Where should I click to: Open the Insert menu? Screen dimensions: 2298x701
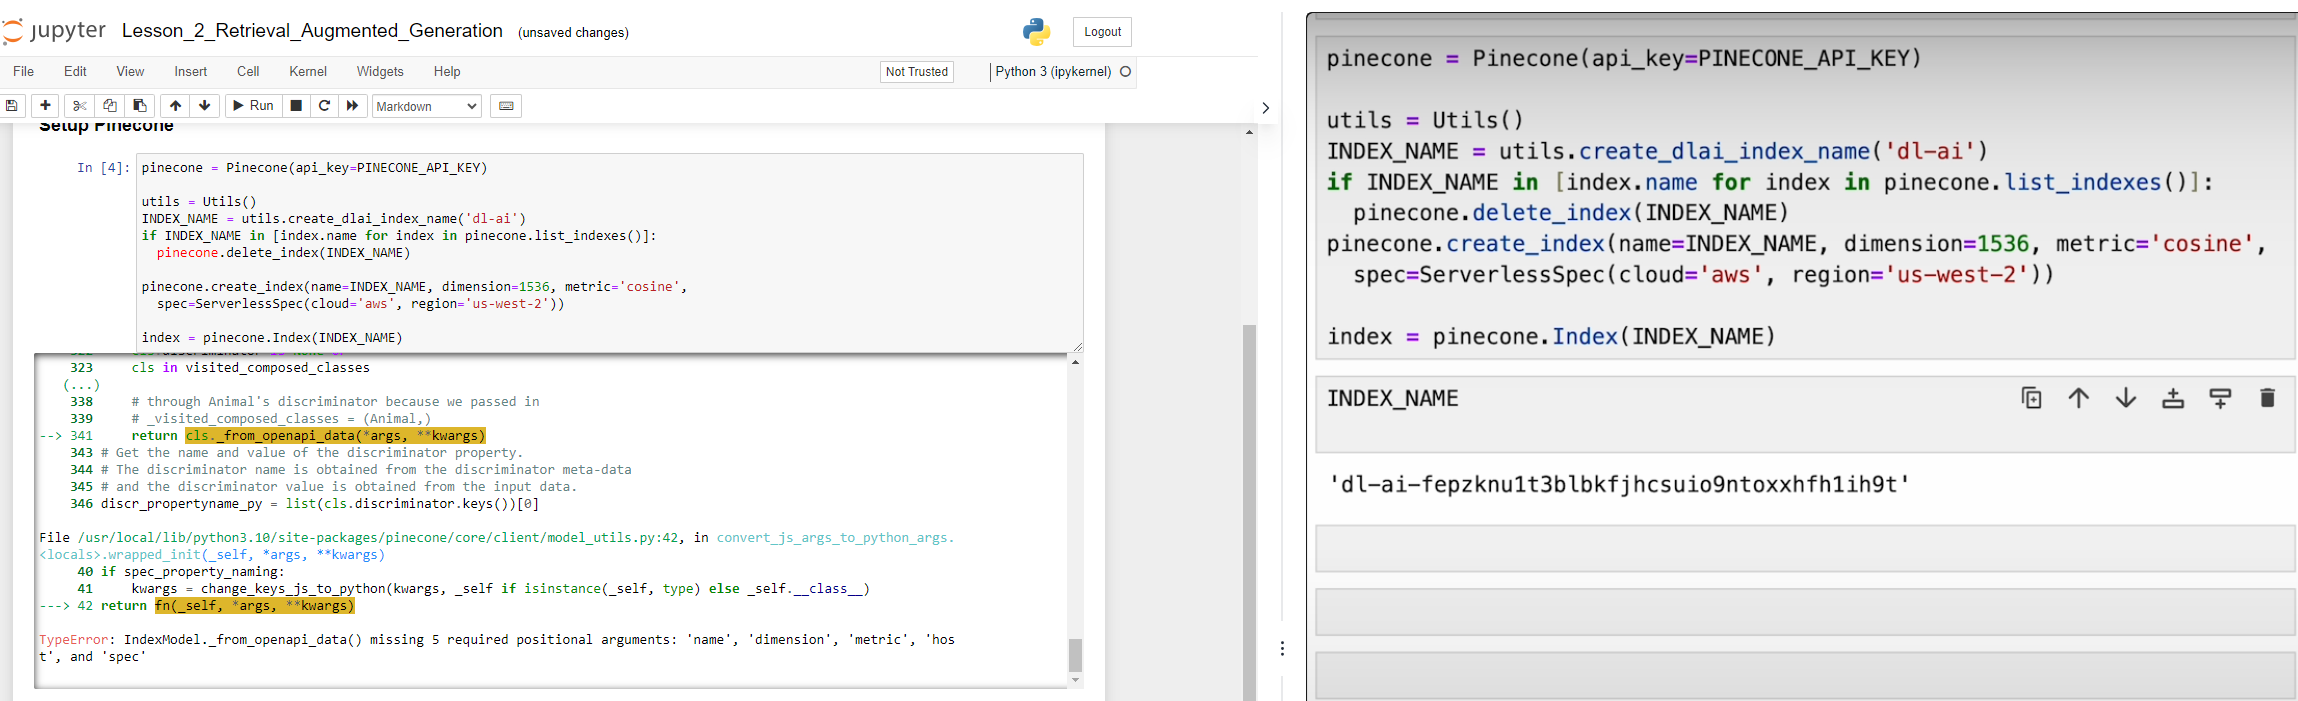tap(190, 72)
